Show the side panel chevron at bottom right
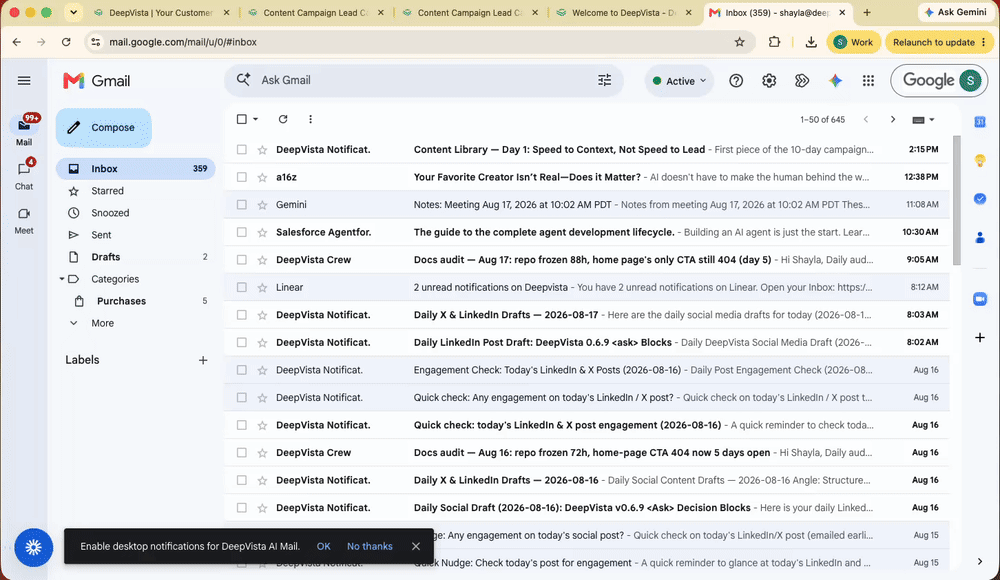The height and width of the screenshot is (580, 1000). [980, 561]
